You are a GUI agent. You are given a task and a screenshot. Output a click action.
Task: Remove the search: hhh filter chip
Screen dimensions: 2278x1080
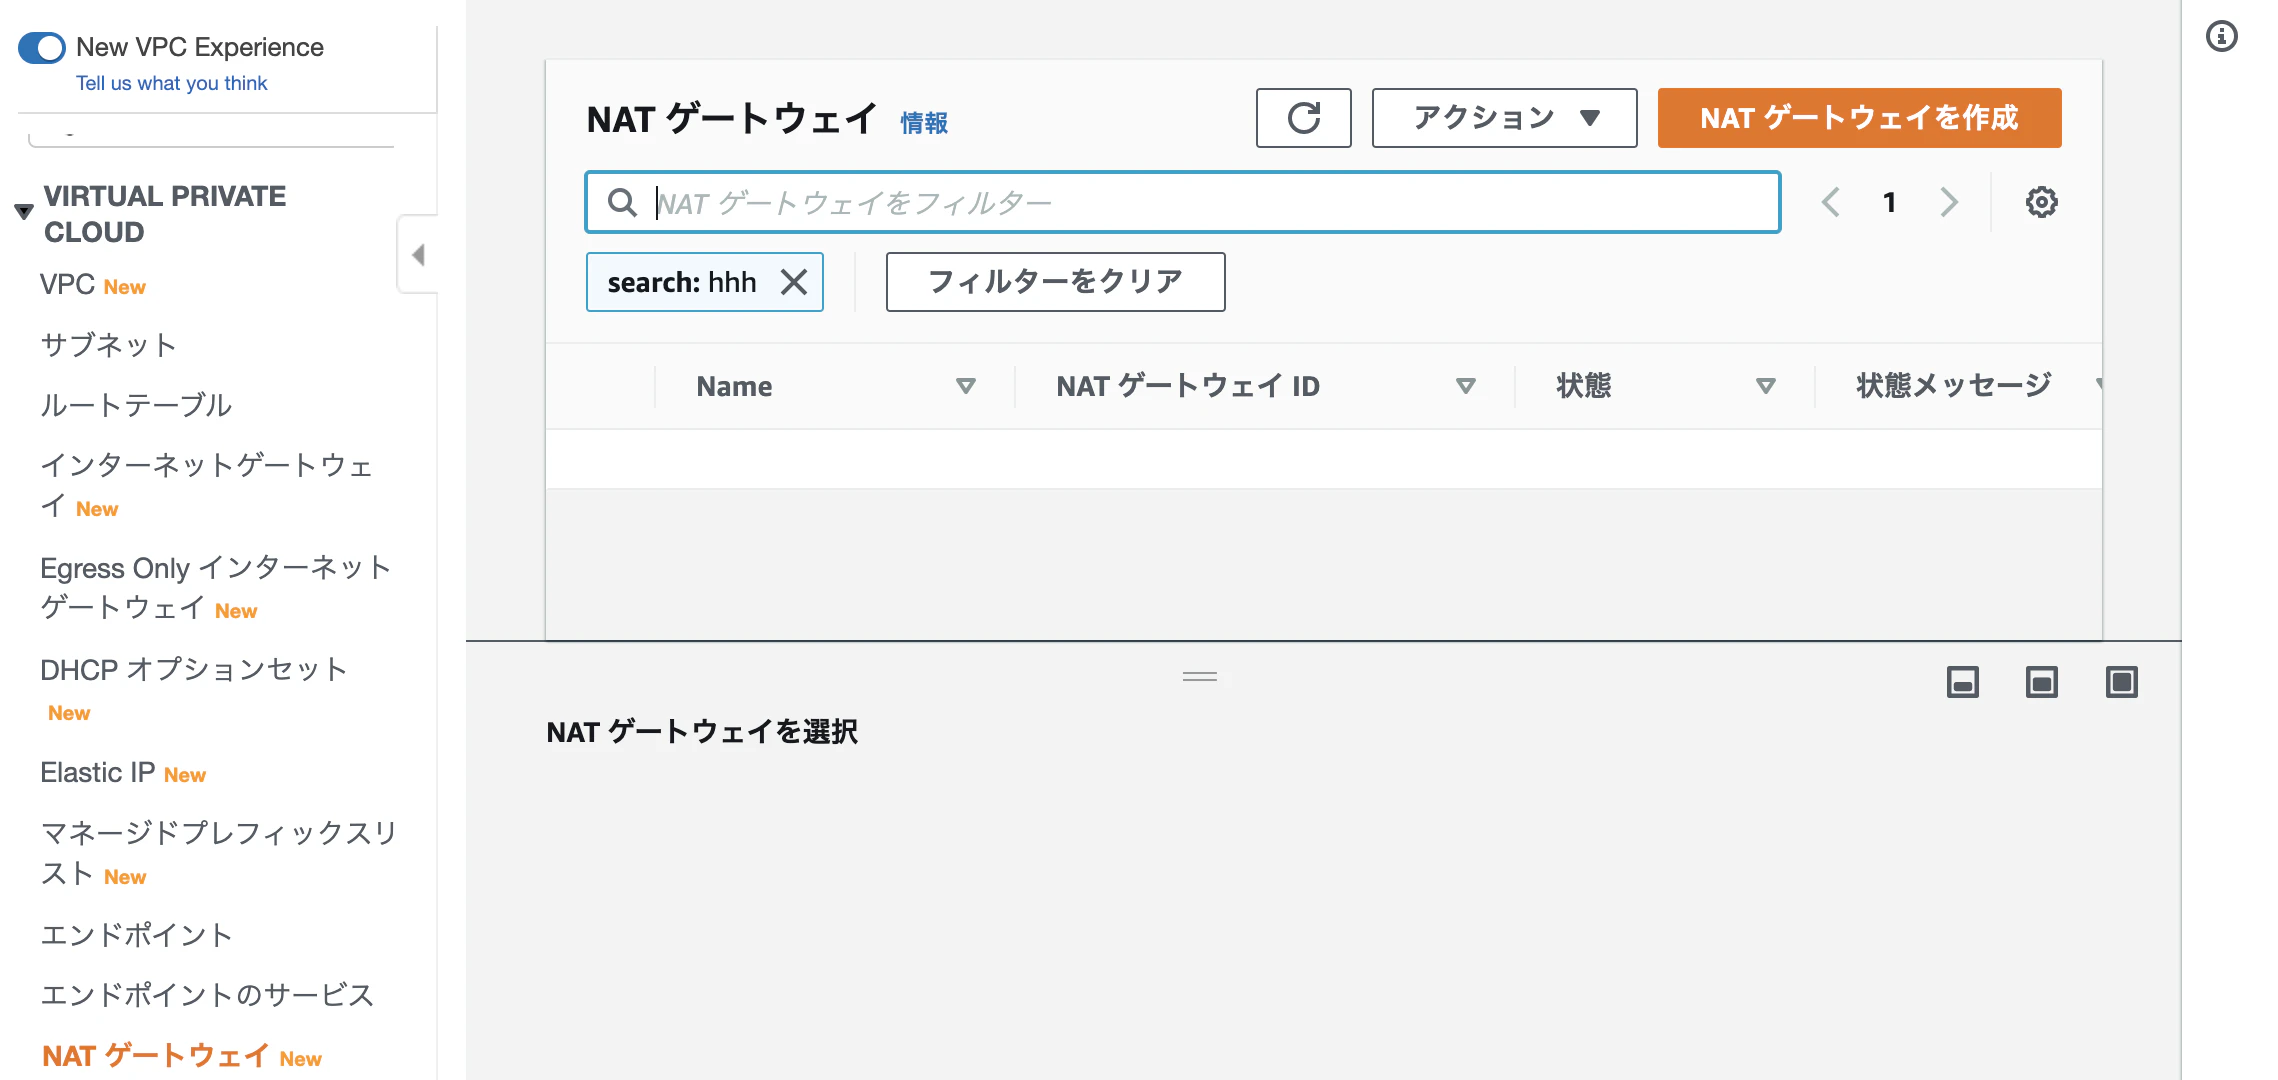(795, 282)
